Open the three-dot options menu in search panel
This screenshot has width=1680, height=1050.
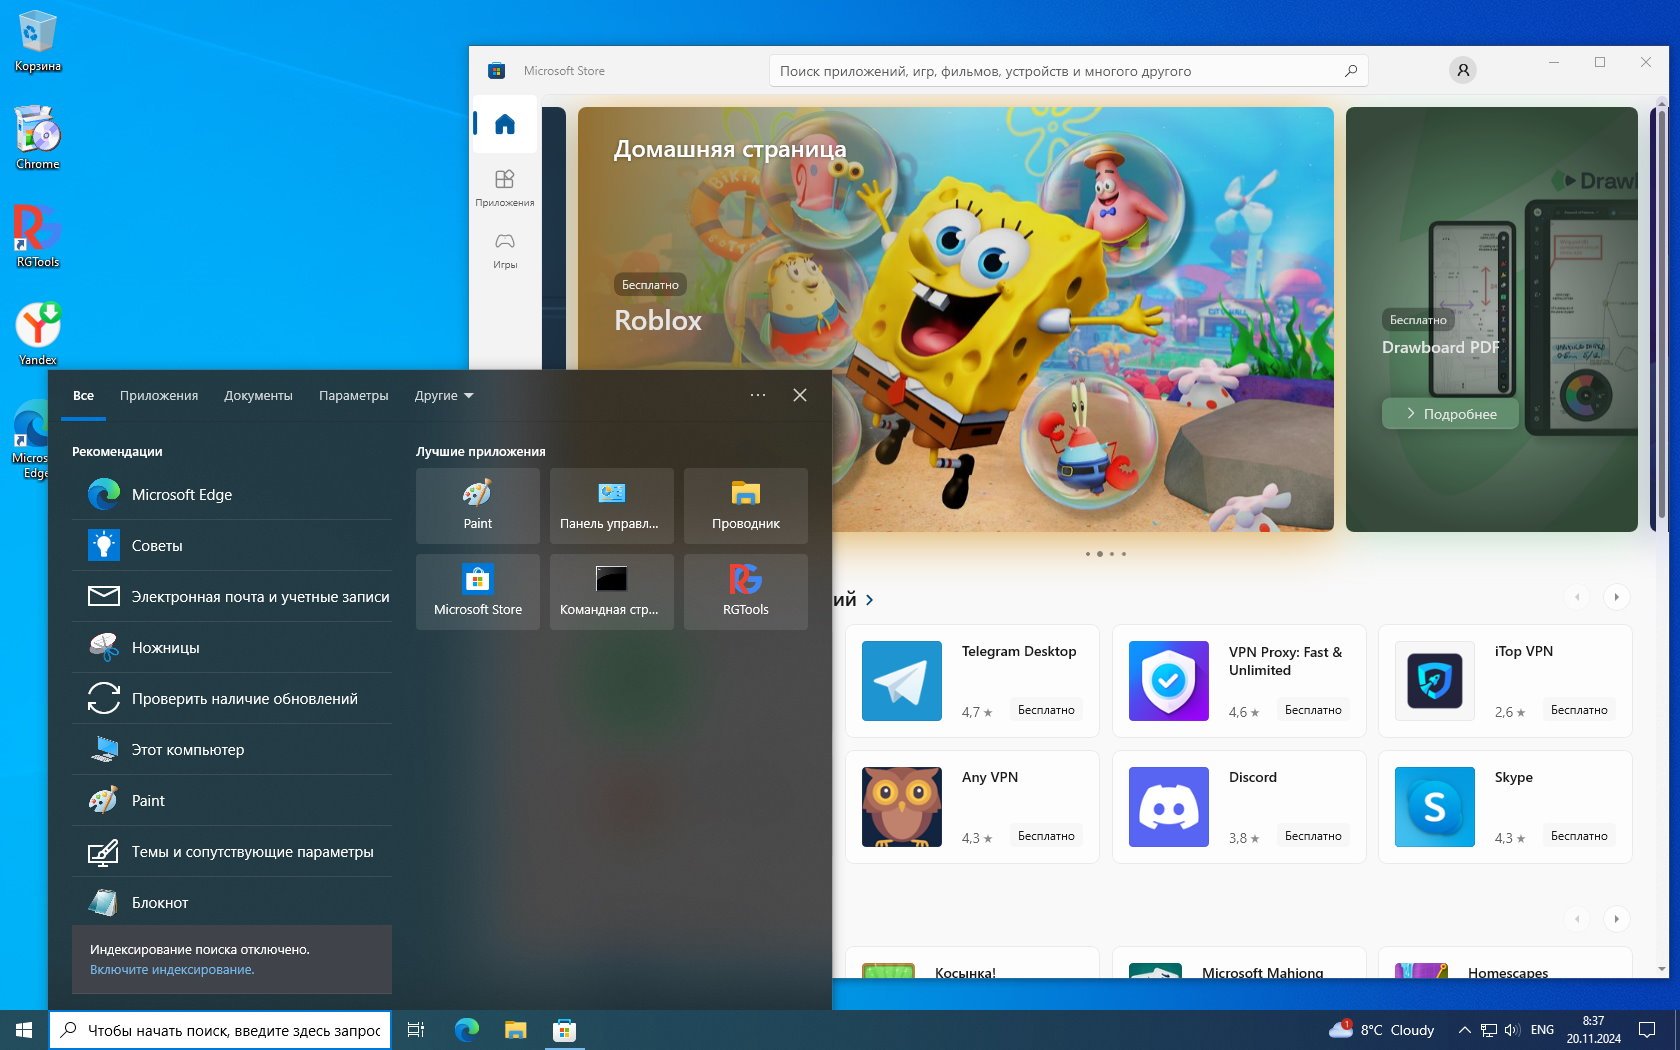(758, 395)
